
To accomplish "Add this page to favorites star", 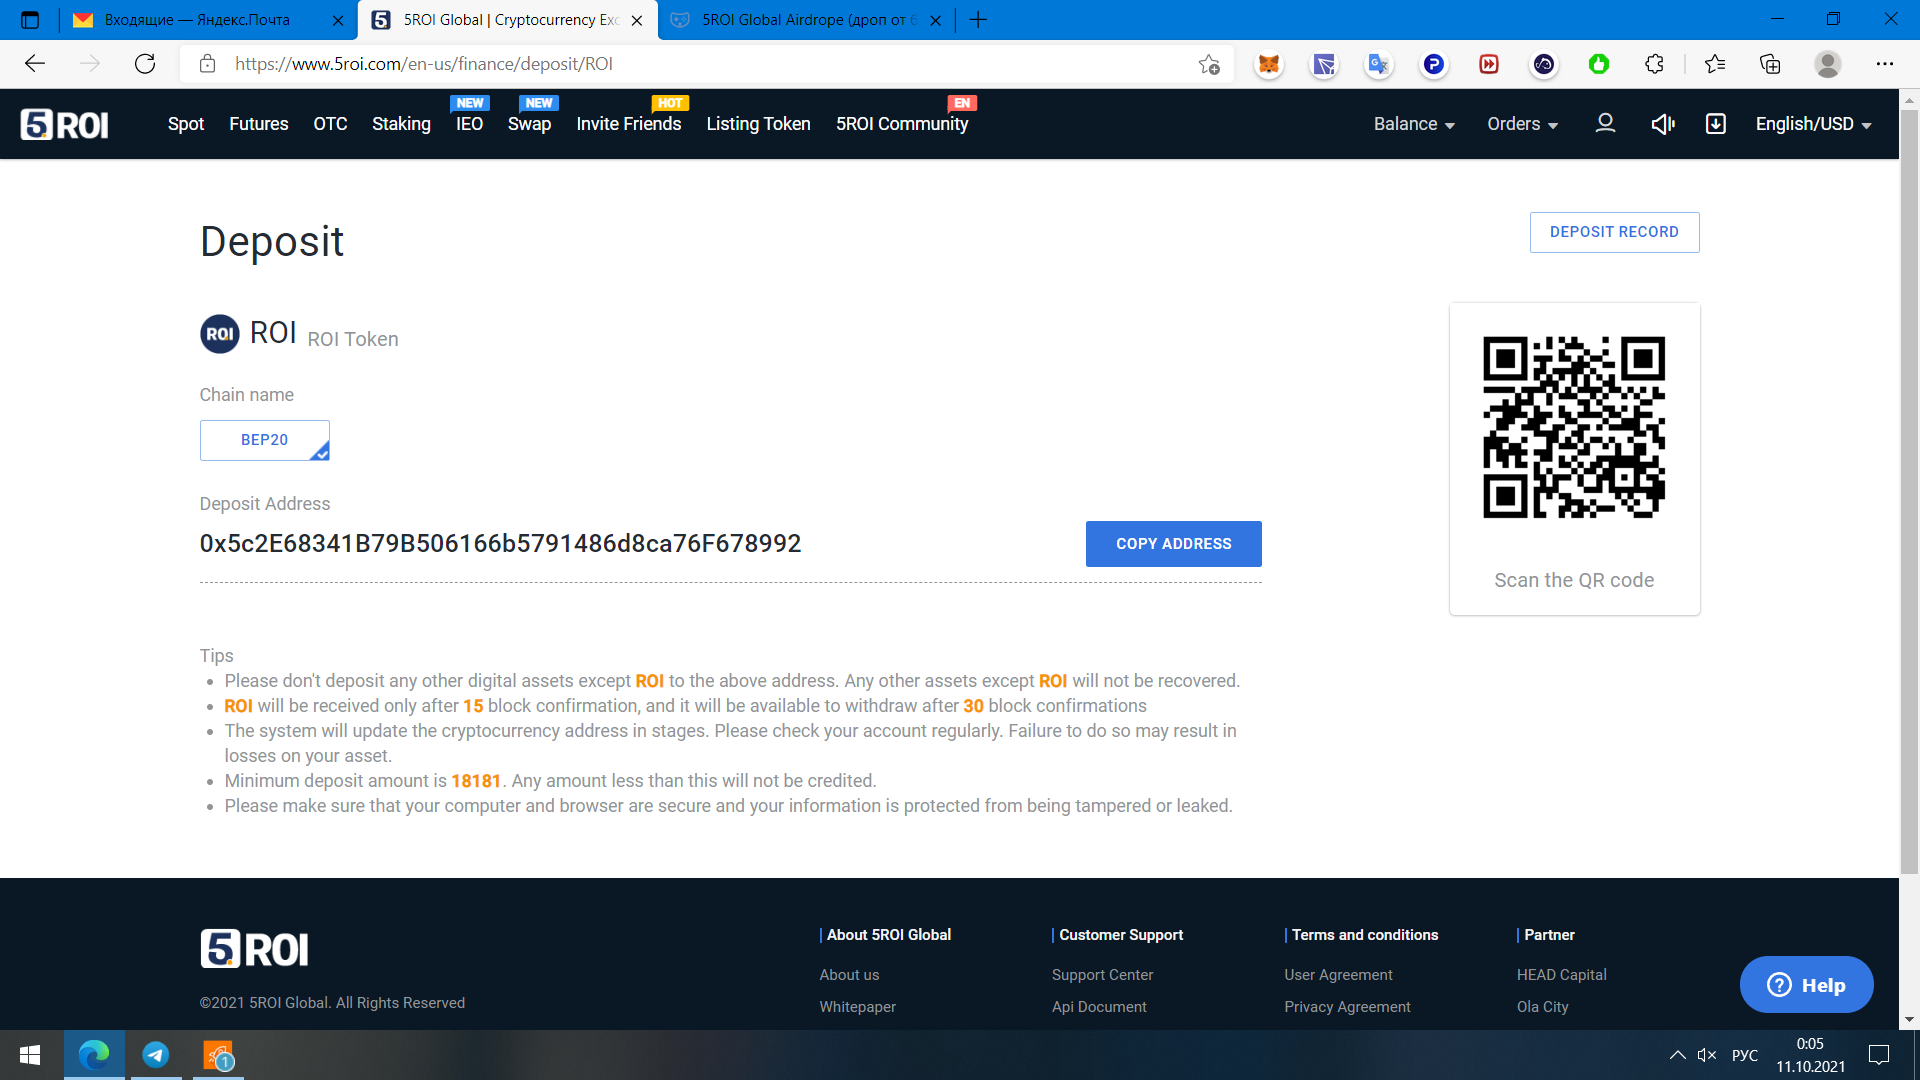I will 1209,64.
